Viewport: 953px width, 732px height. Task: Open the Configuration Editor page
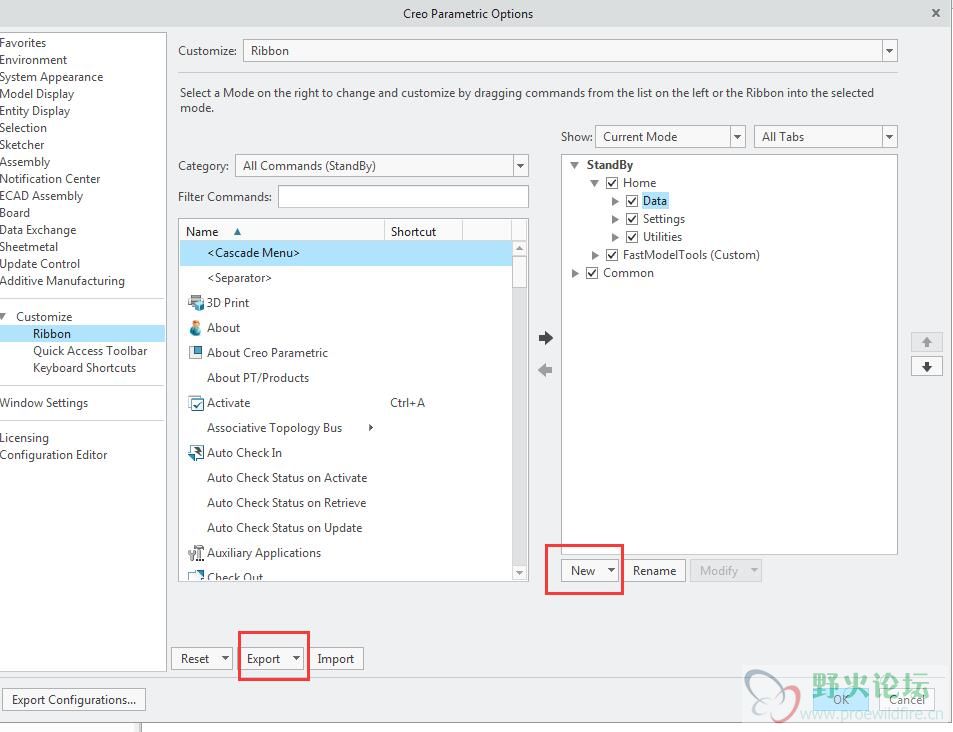click(53, 455)
